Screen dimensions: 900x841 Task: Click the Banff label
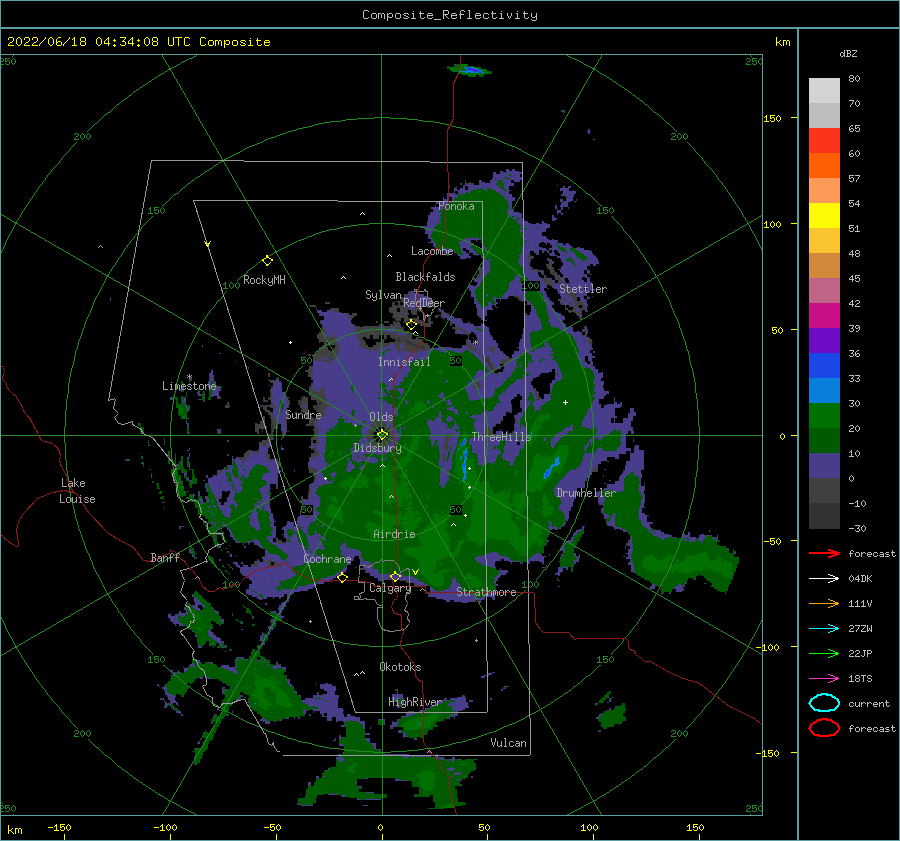[x=165, y=557]
